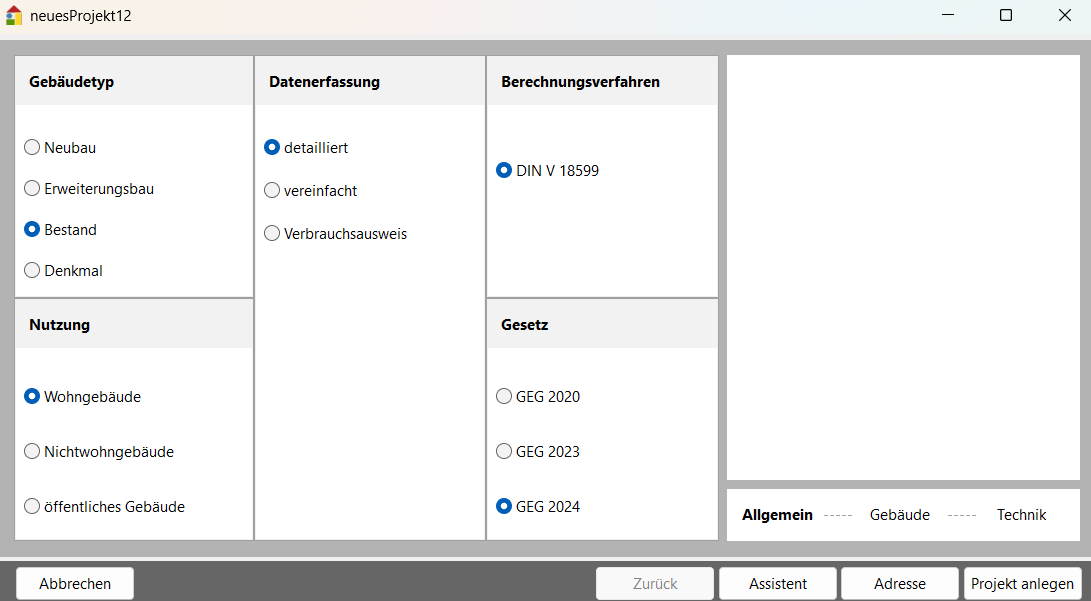Select the Neubau building type
Viewport: 1091px width, 601px height.
[32, 148]
